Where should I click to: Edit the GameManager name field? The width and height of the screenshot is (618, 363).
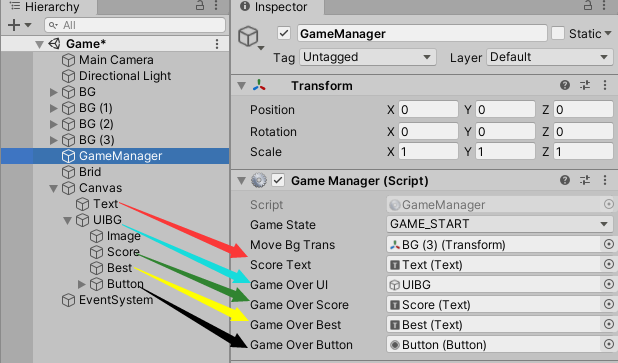(x=422, y=34)
